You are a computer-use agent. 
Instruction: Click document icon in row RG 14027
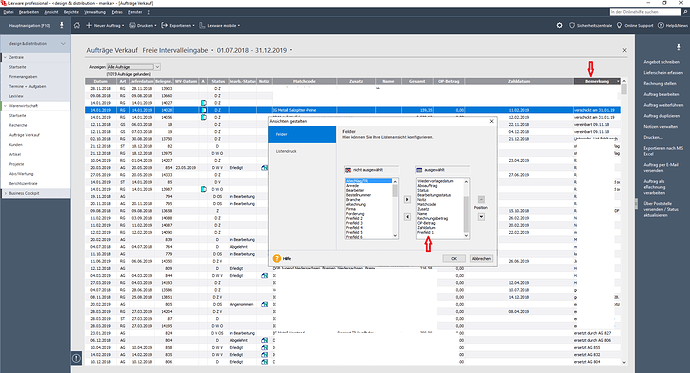coord(204,103)
